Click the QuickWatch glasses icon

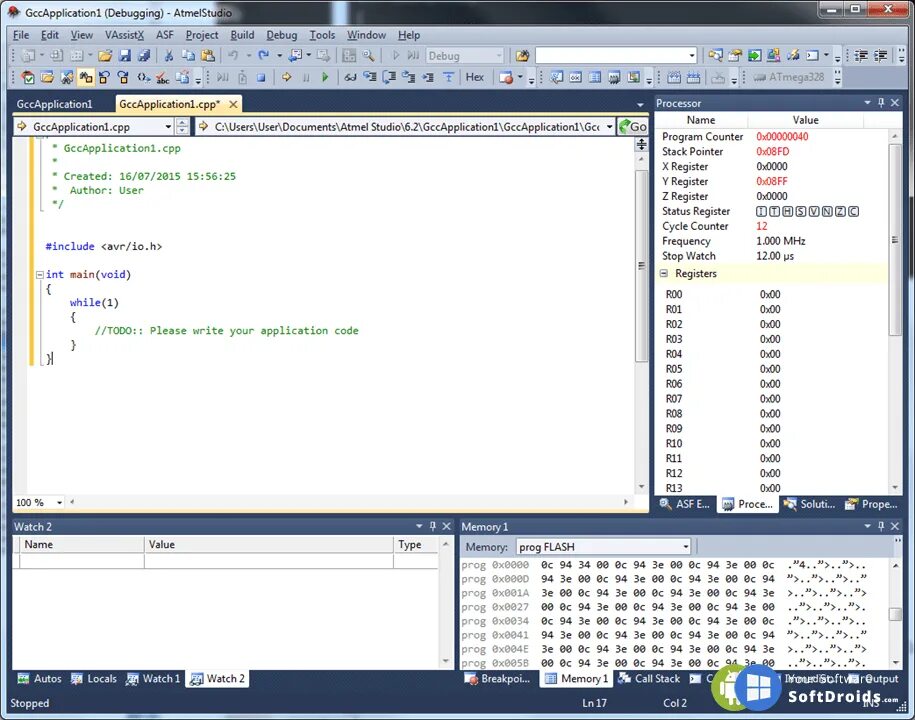pyautogui.click(x=350, y=77)
